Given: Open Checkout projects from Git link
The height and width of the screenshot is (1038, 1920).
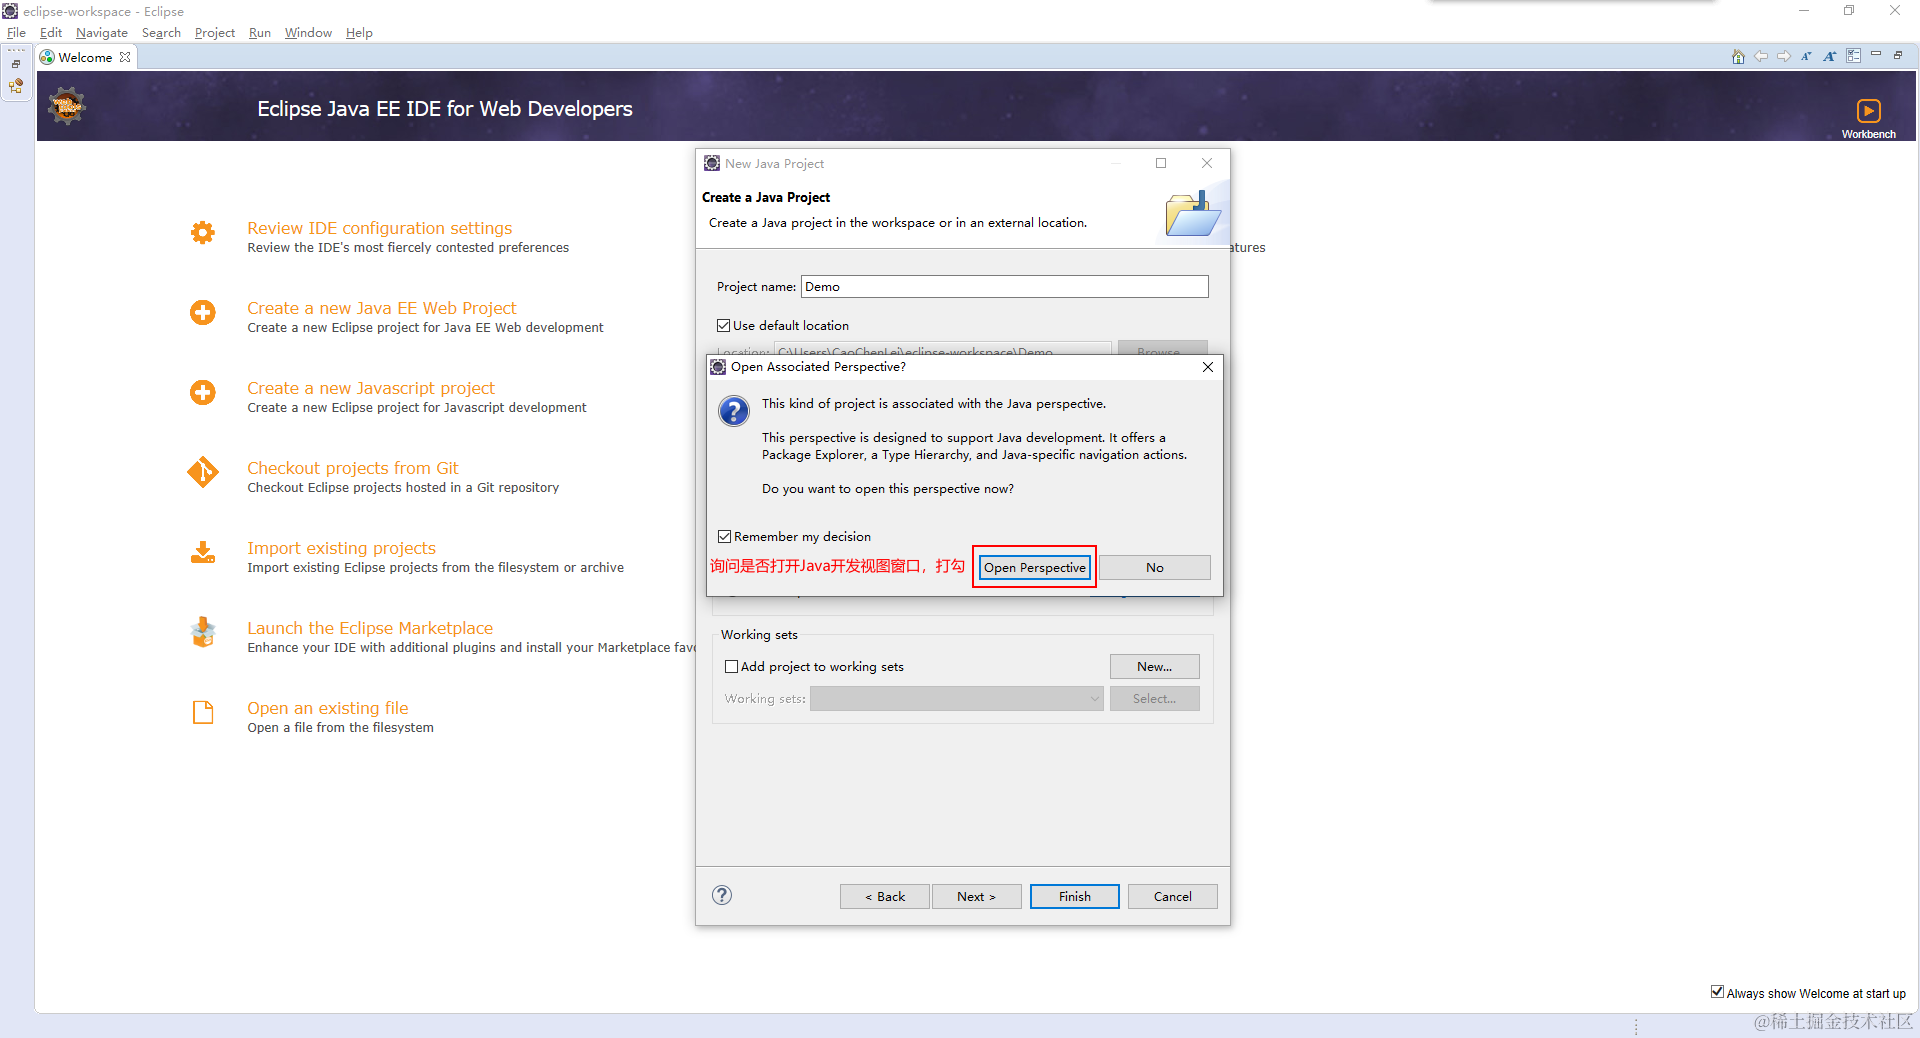Looking at the screenshot, I should point(353,468).
